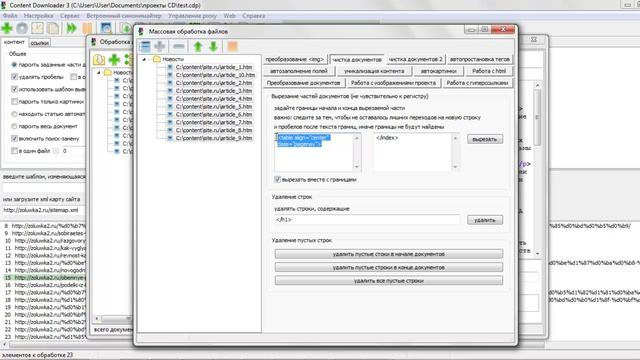The height and width of the screenshot is (360, 640).
Task: Open Встроенный синонимайзер menu
Action: [x=124, y=16]
